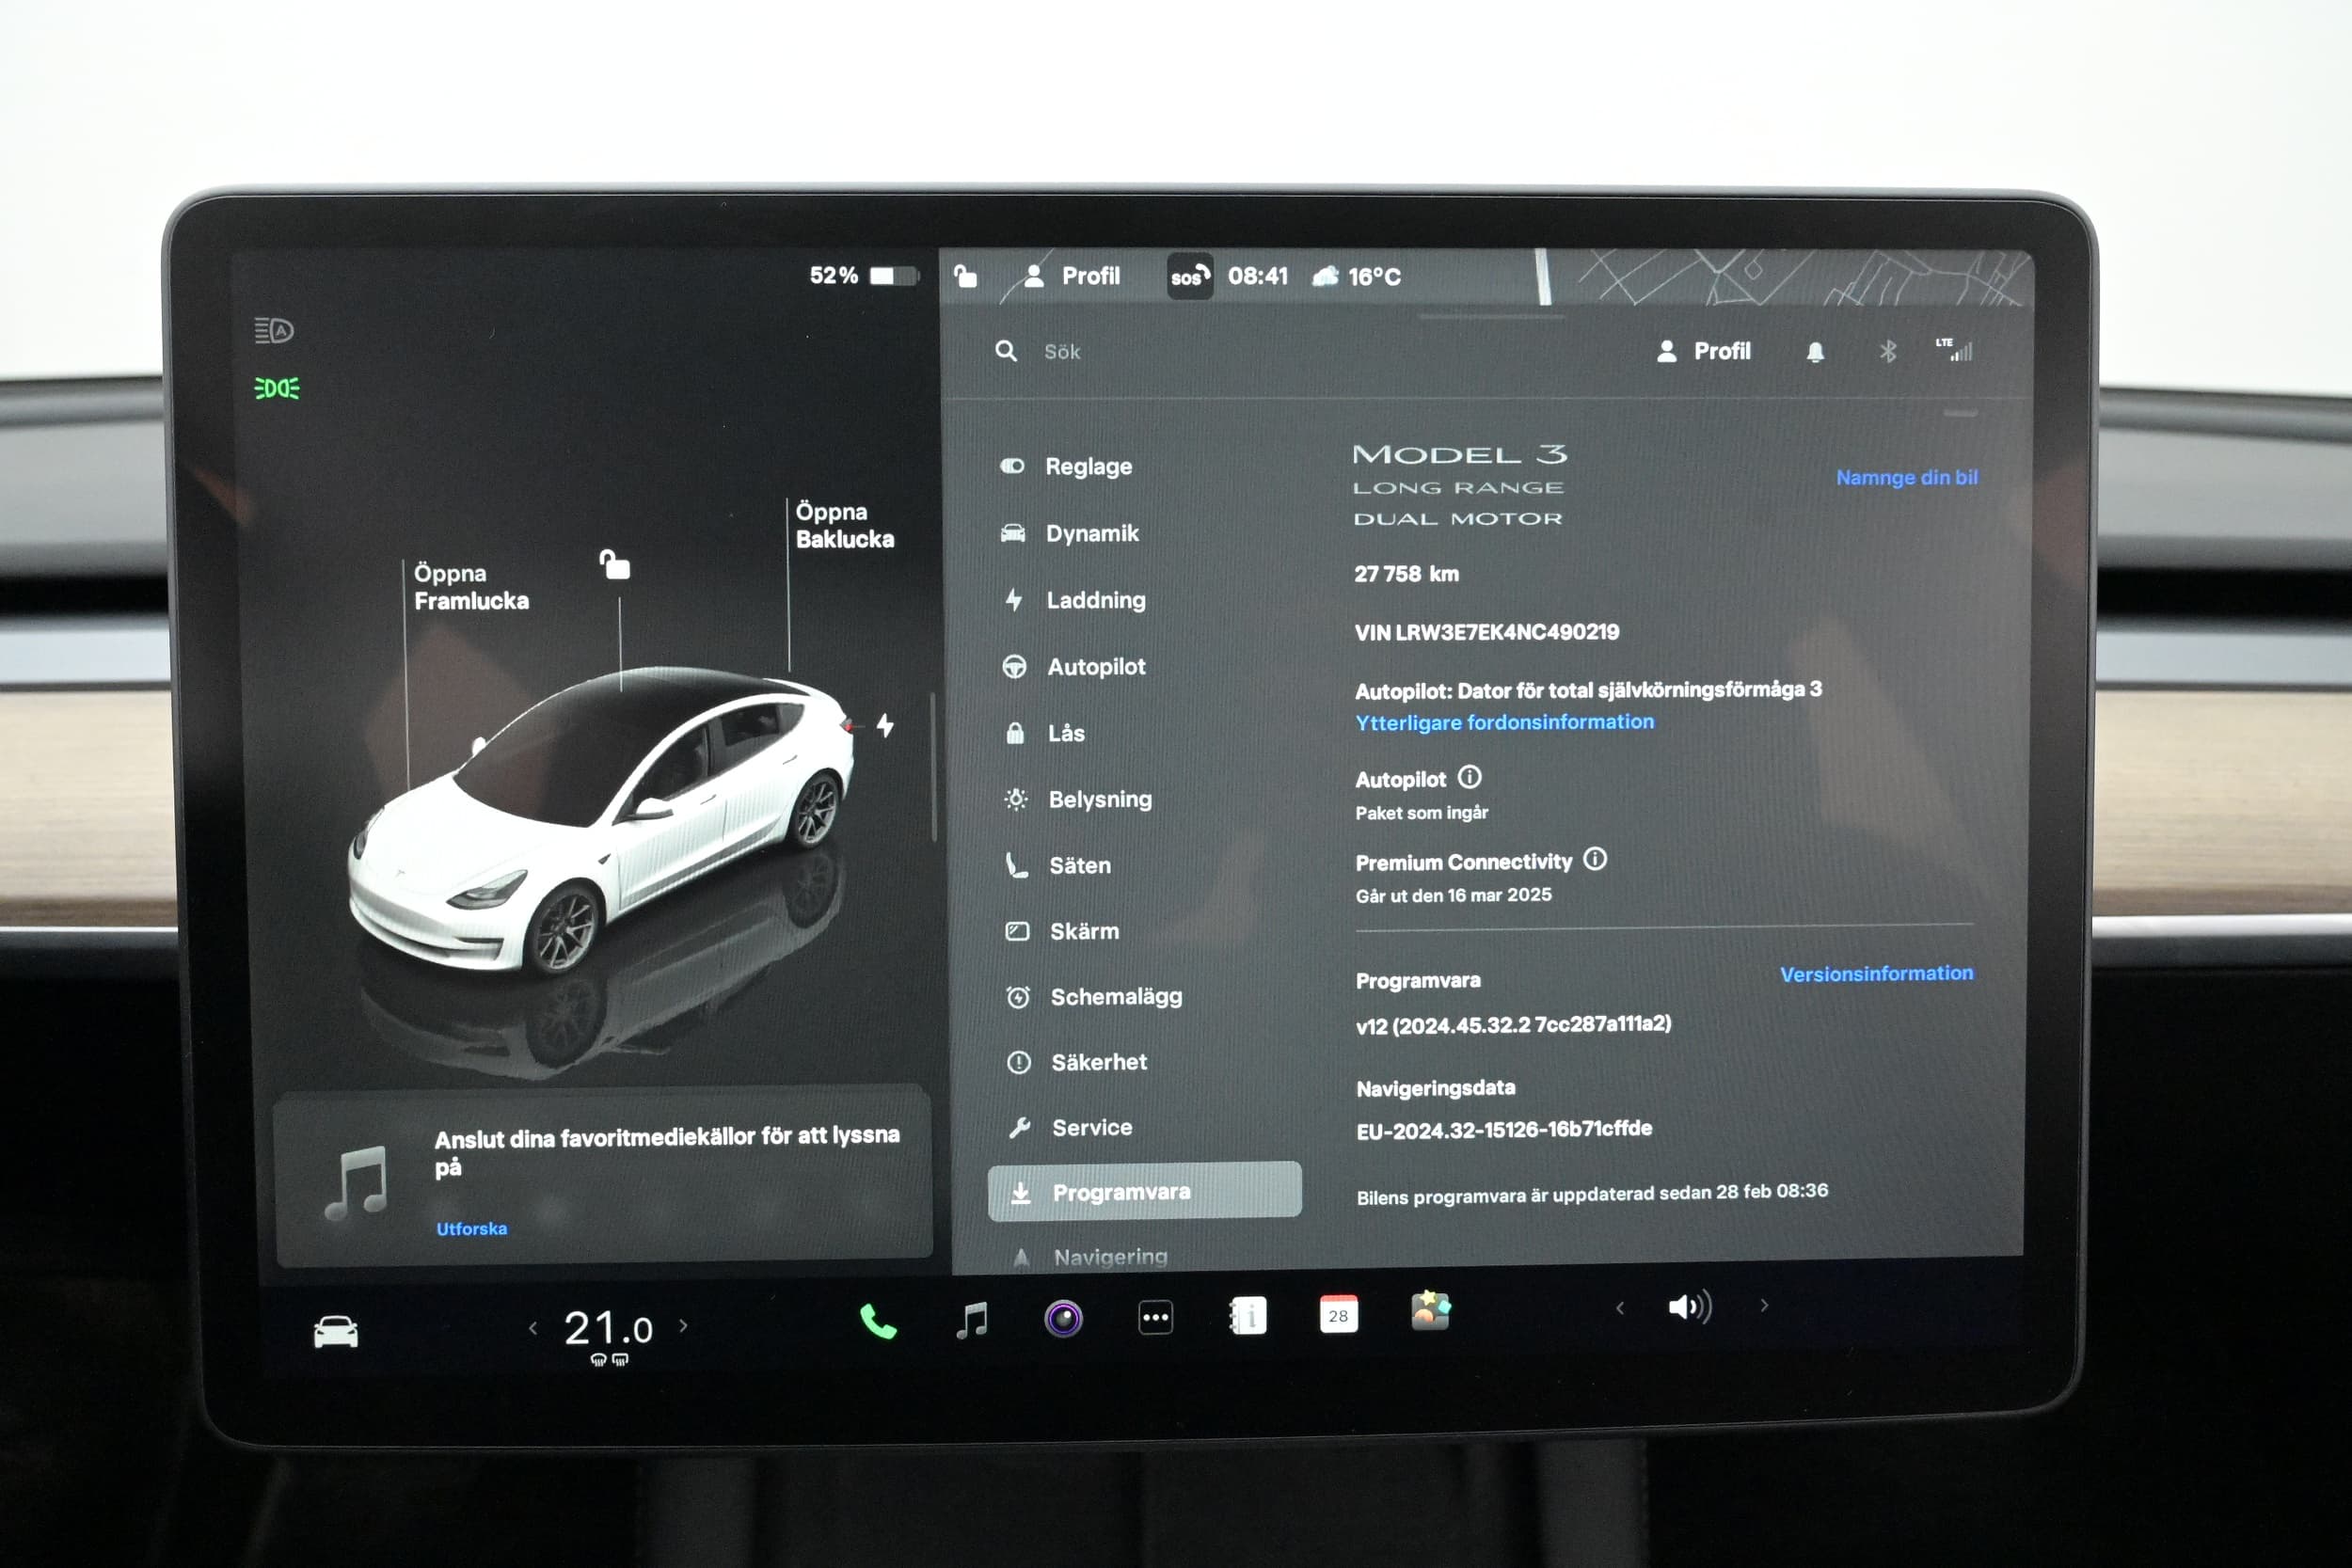Raise cabin temperature with right chevron

point(684,1325)
